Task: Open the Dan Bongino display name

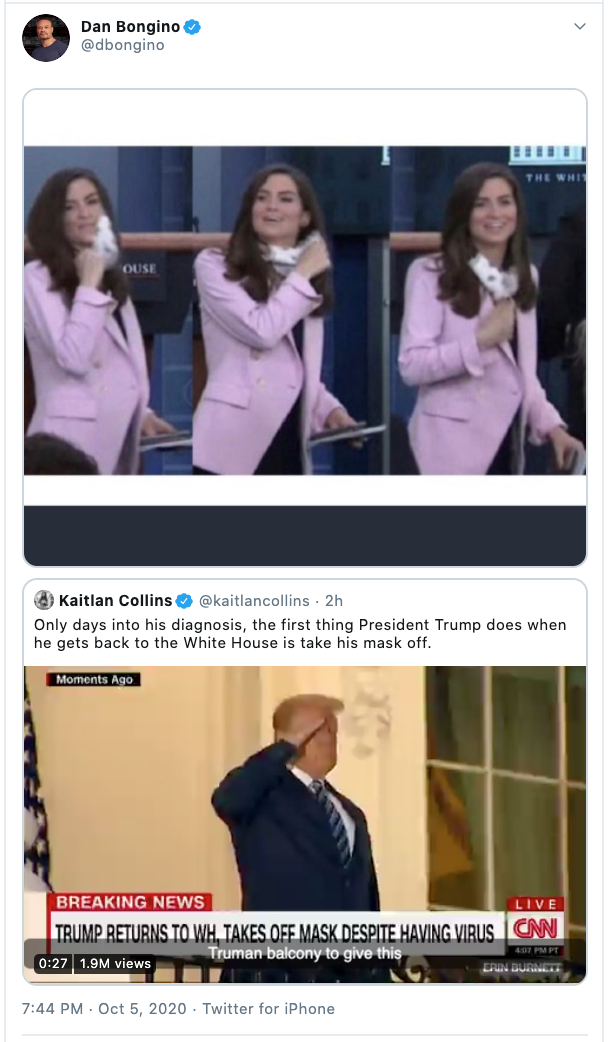Action: pyautogui.click(x=130, y=27)
